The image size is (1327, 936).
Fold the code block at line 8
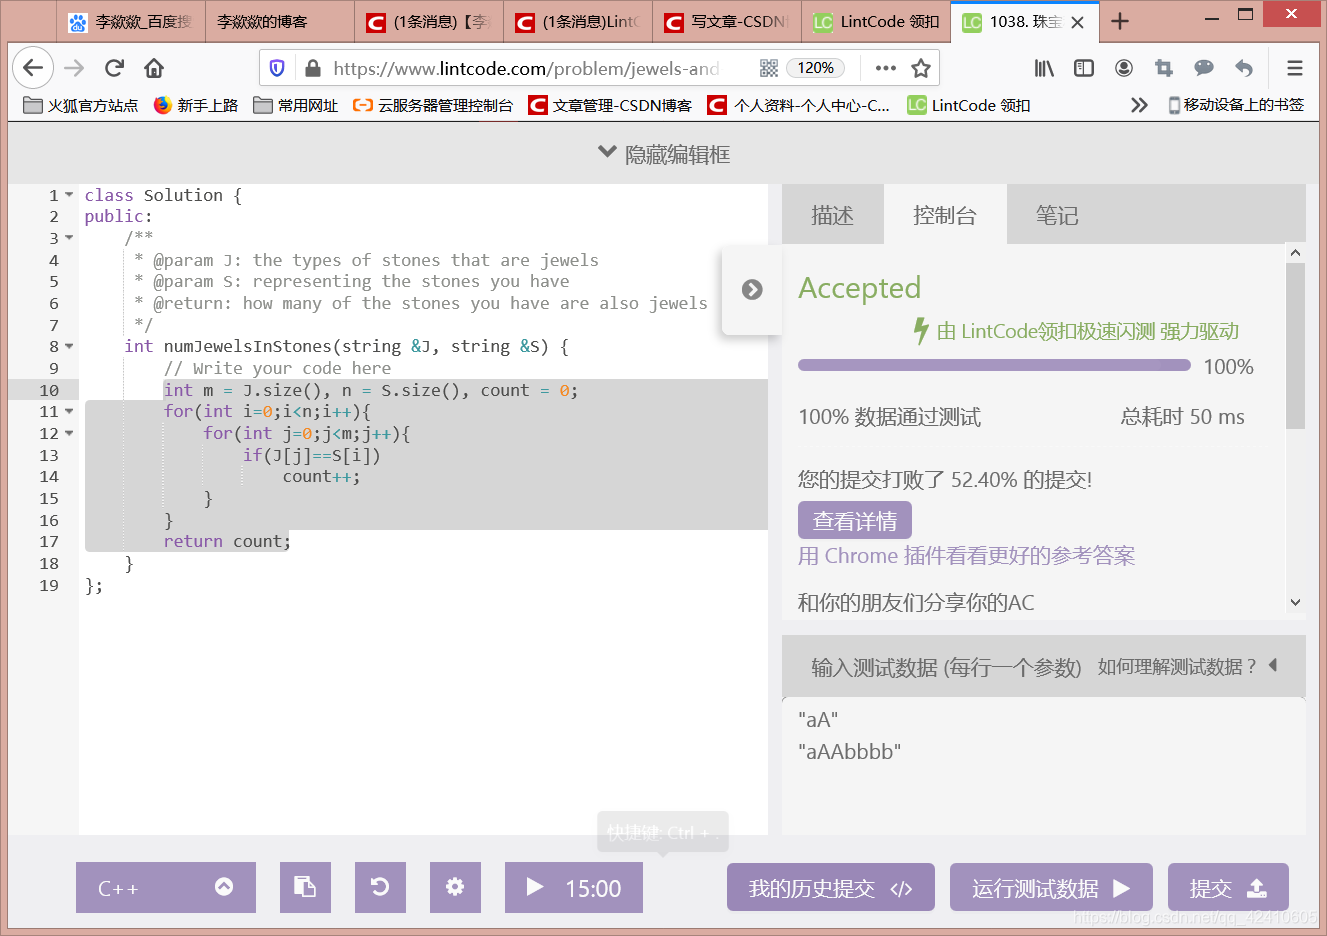tap(68, 346)
